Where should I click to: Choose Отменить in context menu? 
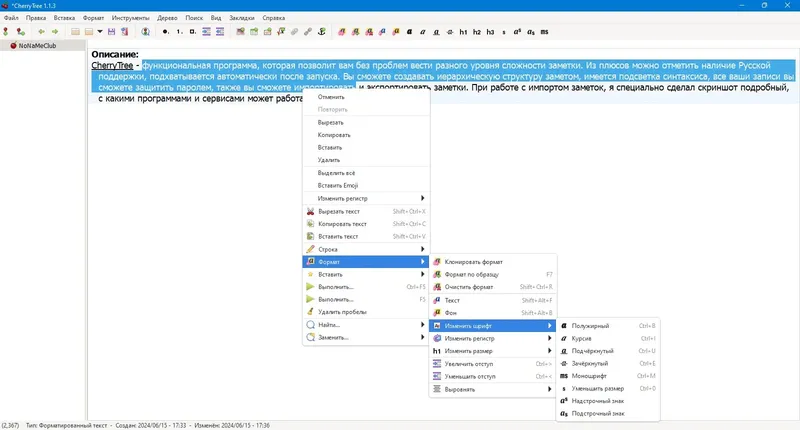coord(366,97)
